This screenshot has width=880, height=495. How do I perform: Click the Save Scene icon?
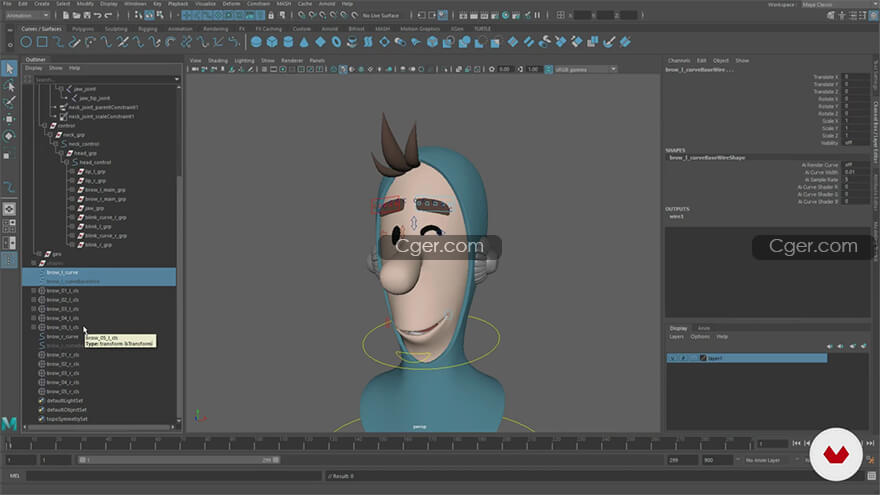(87, 15)
